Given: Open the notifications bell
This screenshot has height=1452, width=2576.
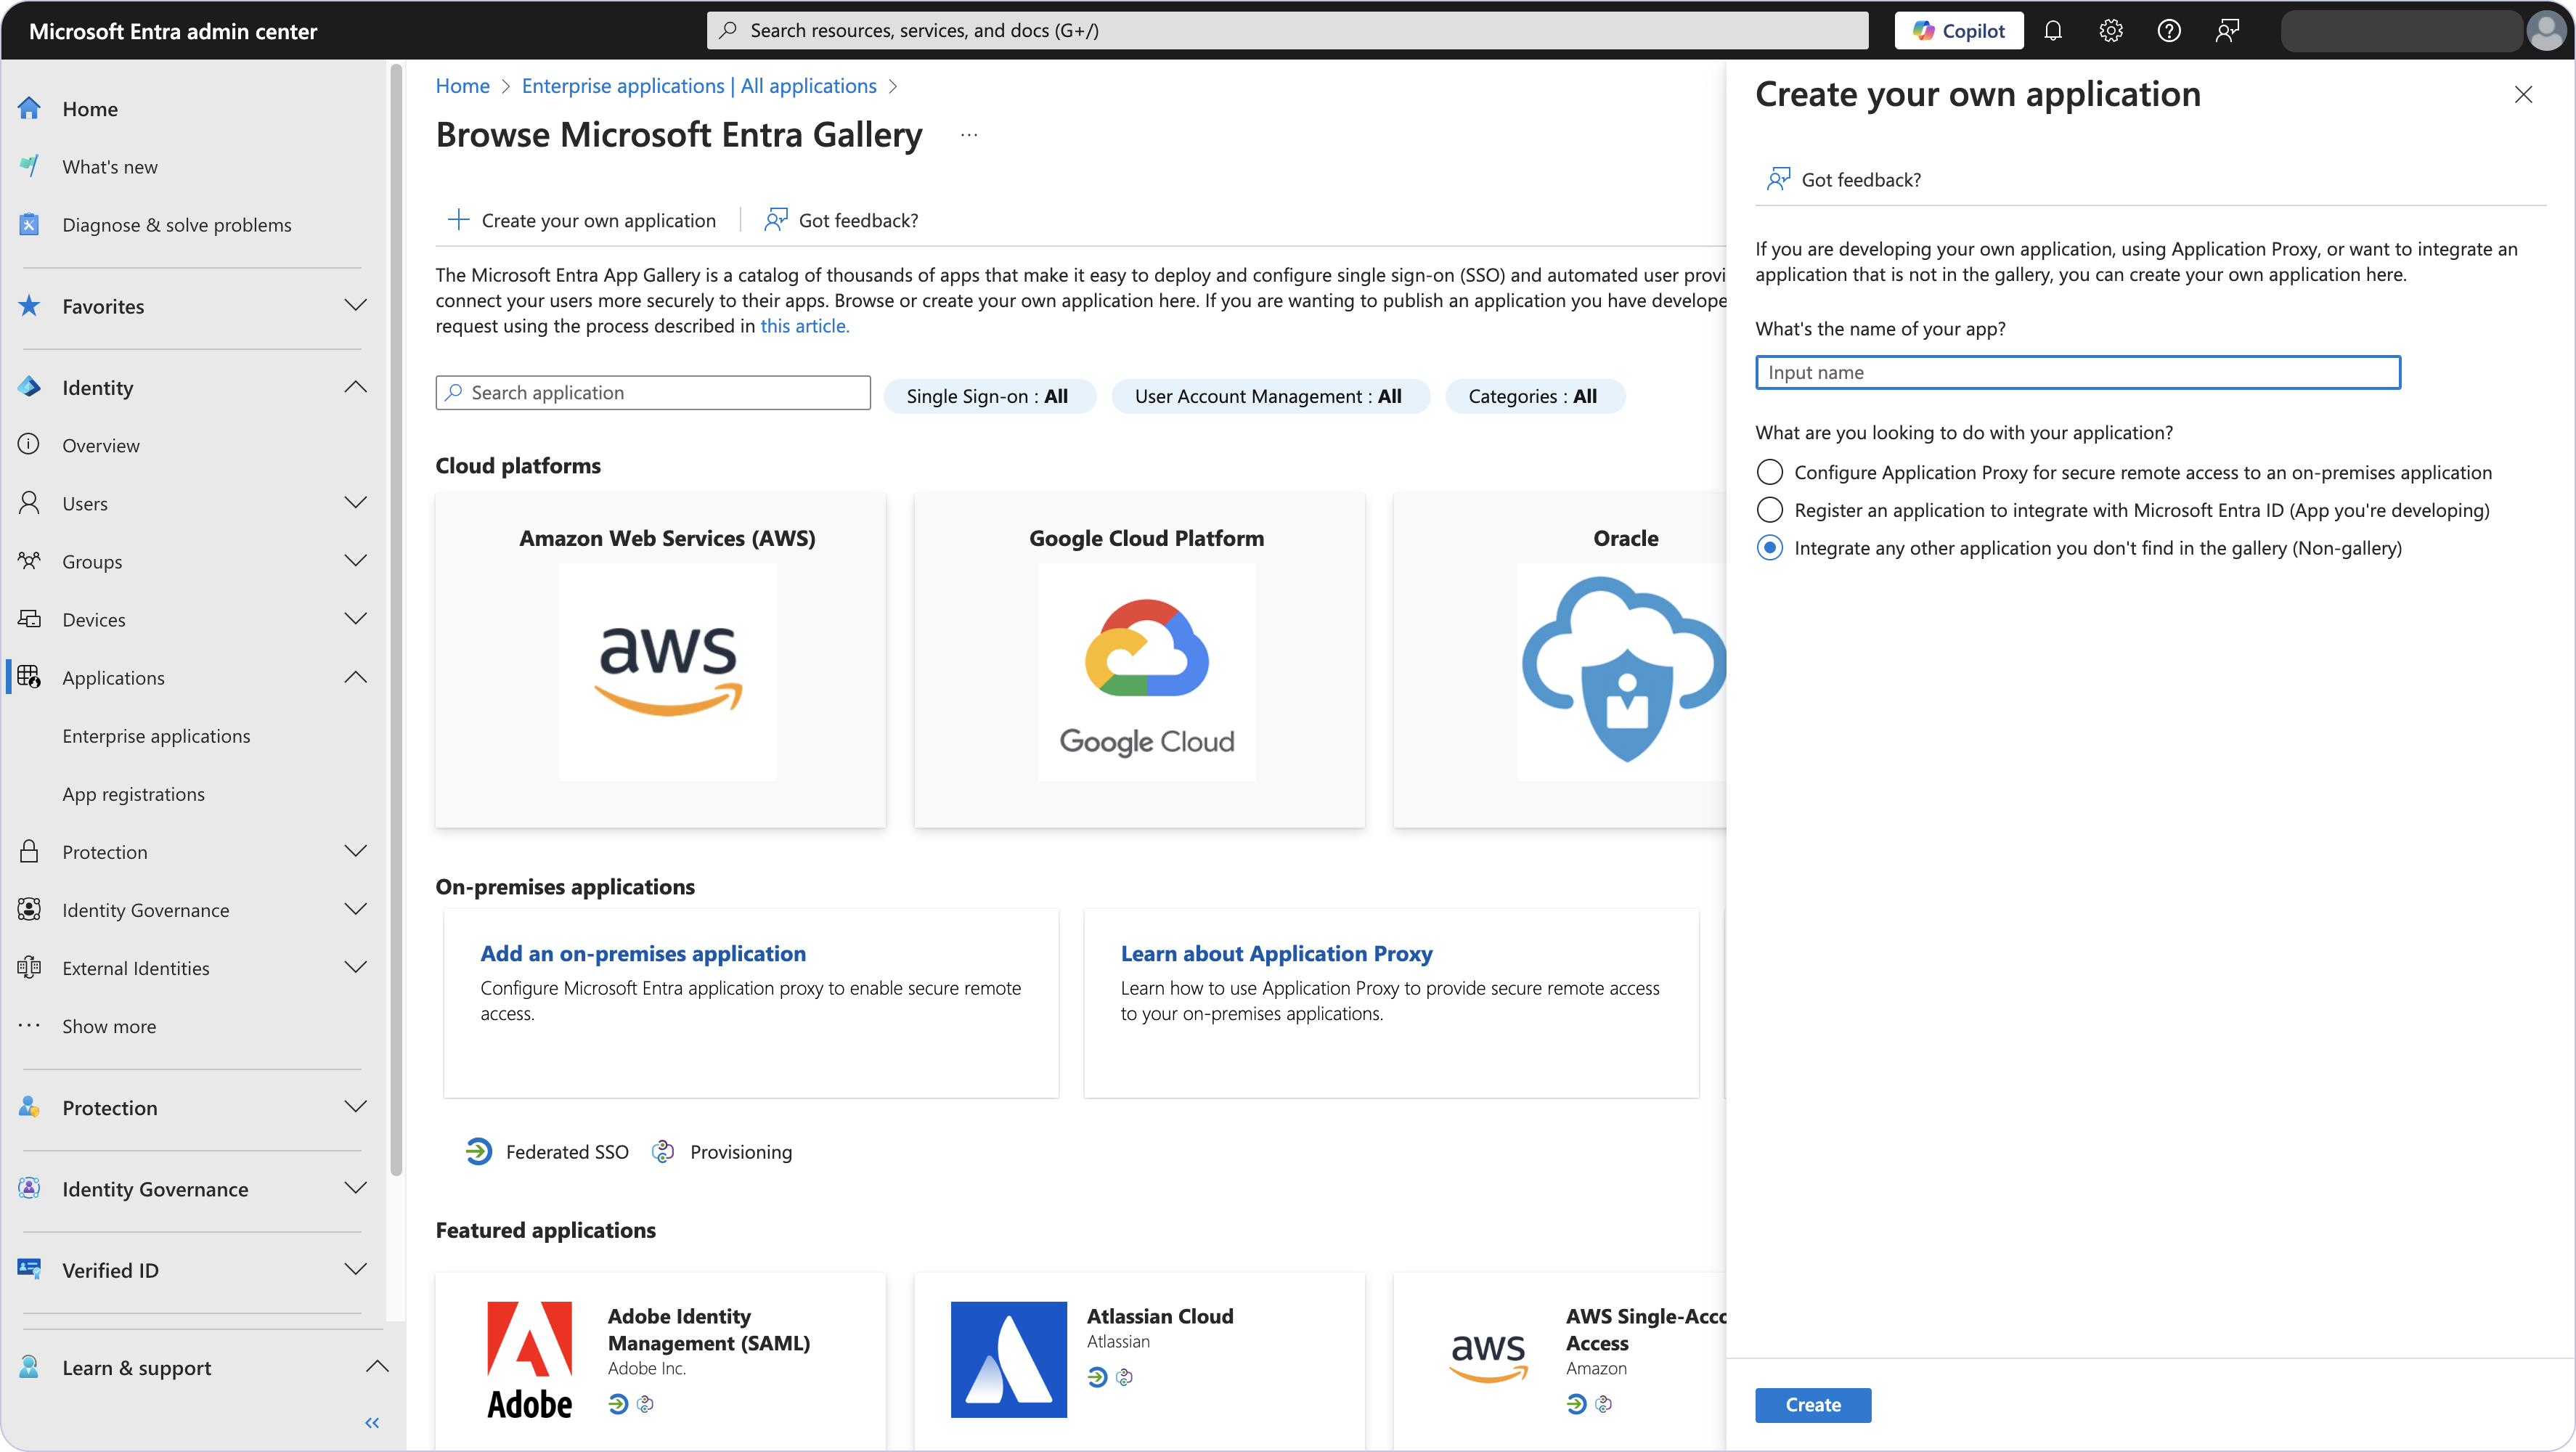Looking at the screenshot, I should [x=2053, y=31].
